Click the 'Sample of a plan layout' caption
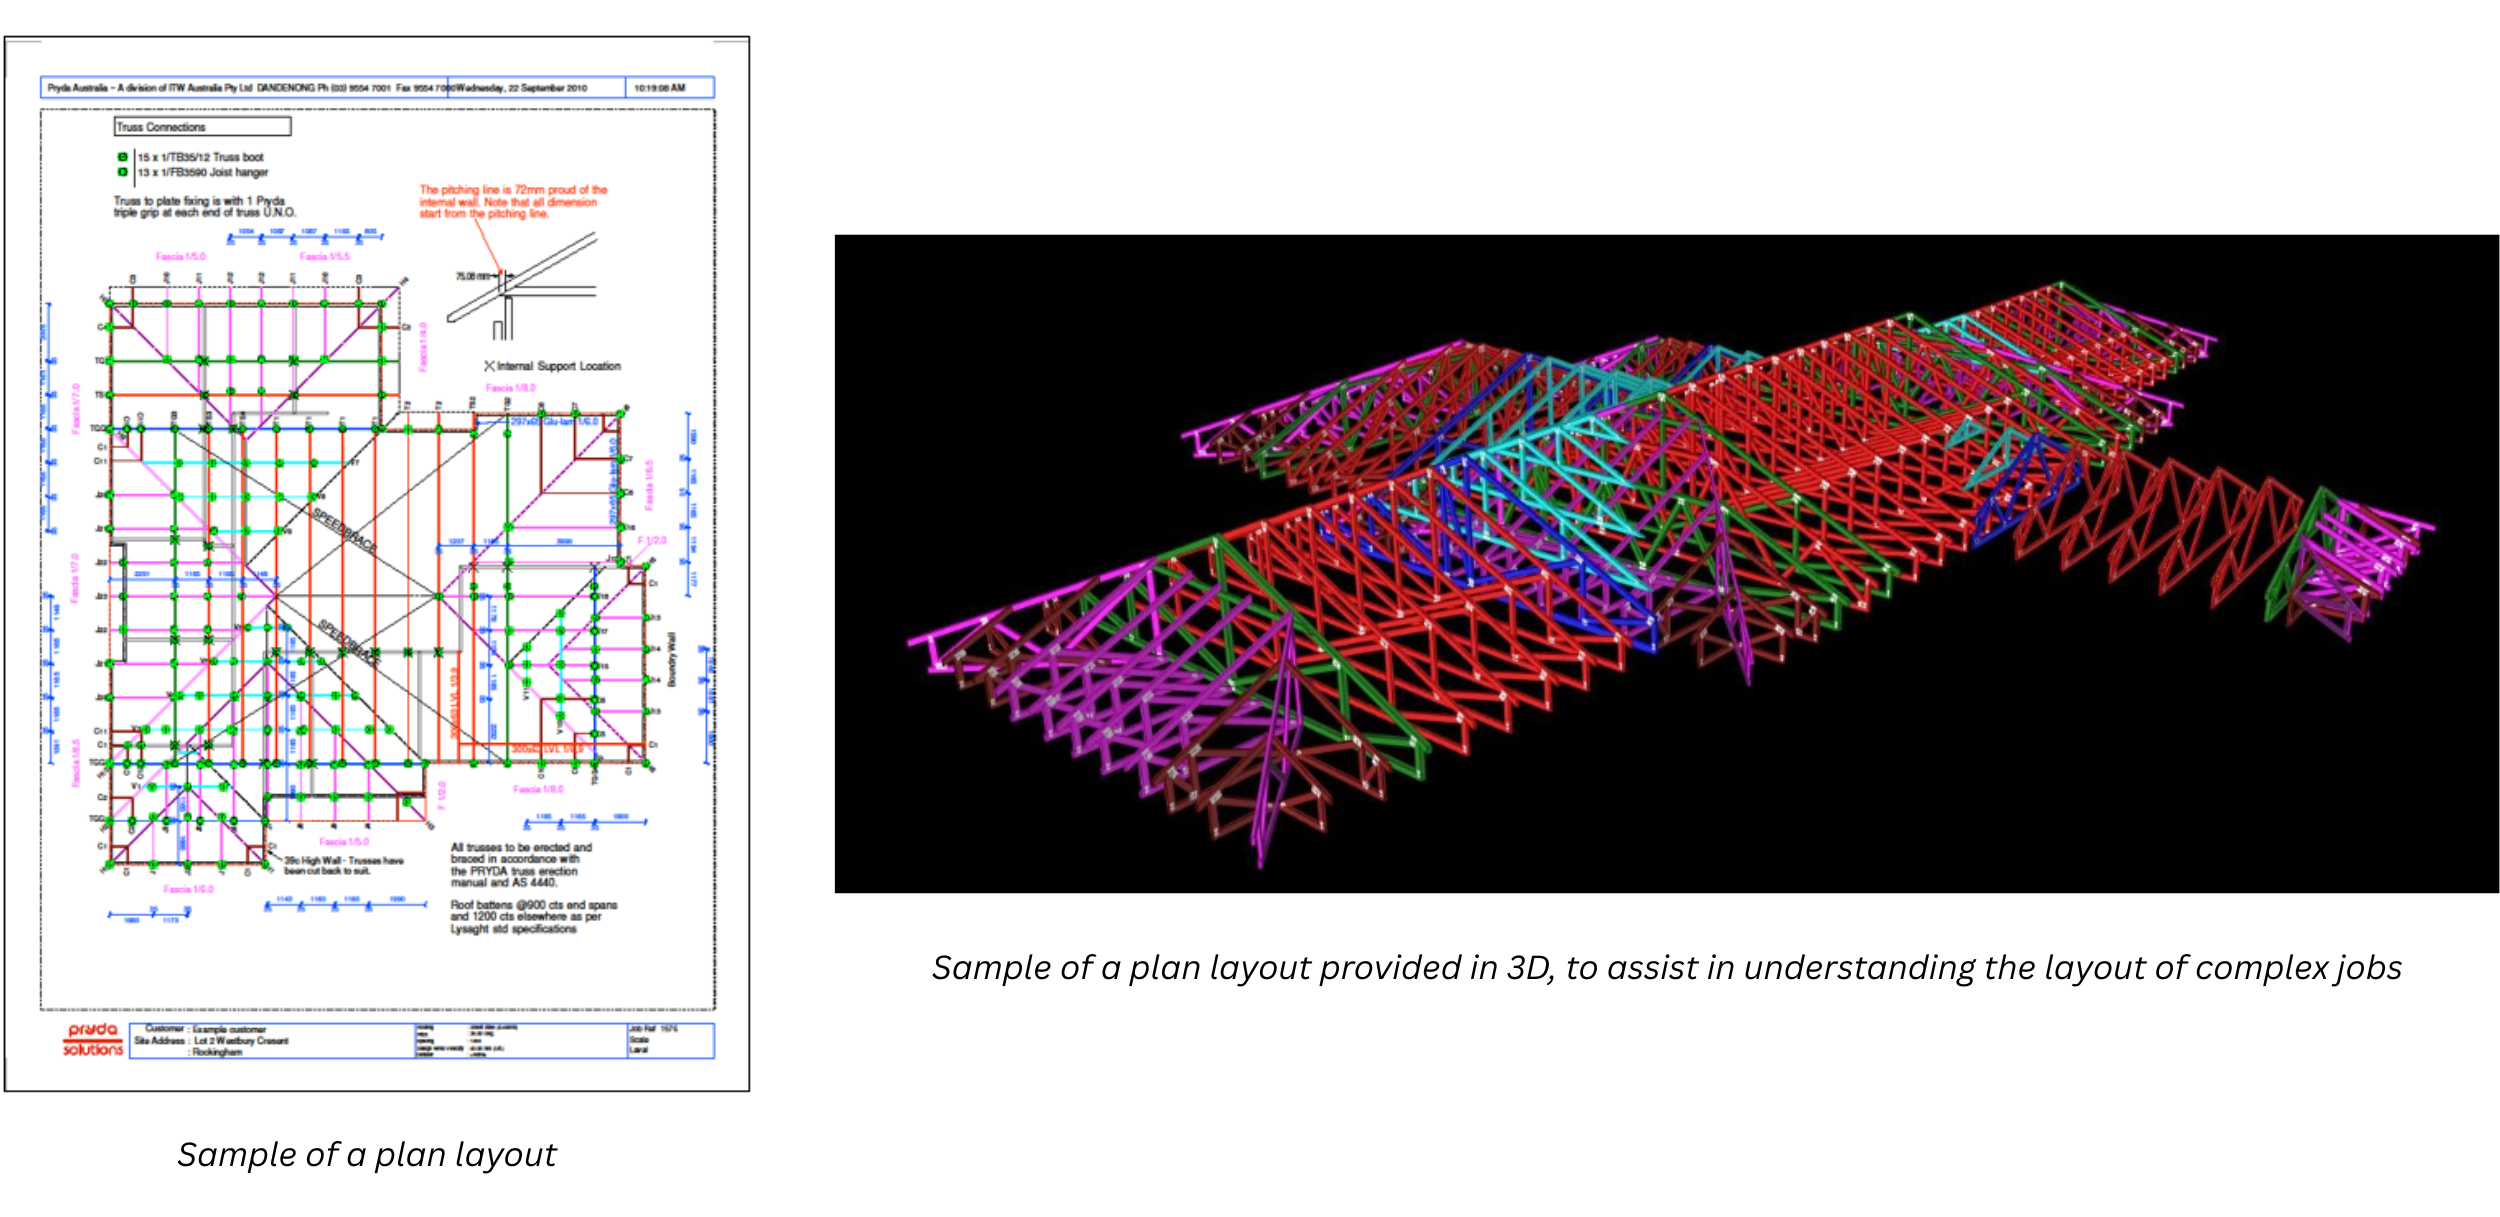Image resolution: width=2500 pixels, height=1217 pixels. point(366,1155)
